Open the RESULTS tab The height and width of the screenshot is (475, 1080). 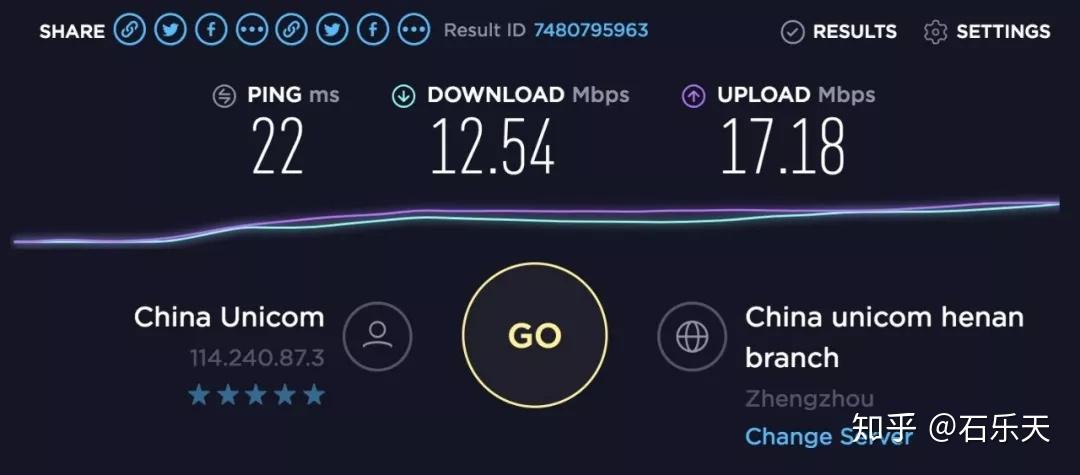(x=839, y=32)
